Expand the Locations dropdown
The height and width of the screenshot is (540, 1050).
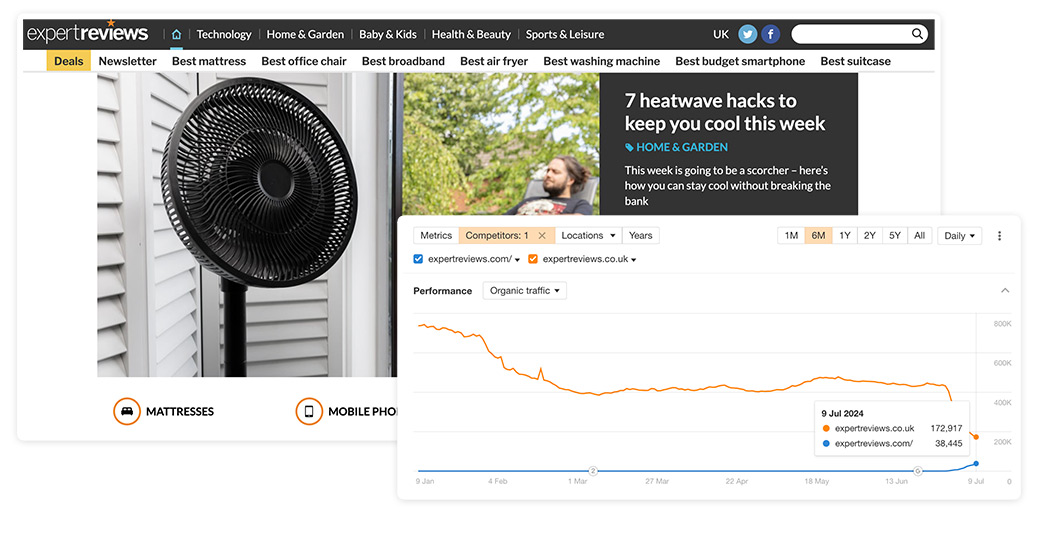coord(588,236)
